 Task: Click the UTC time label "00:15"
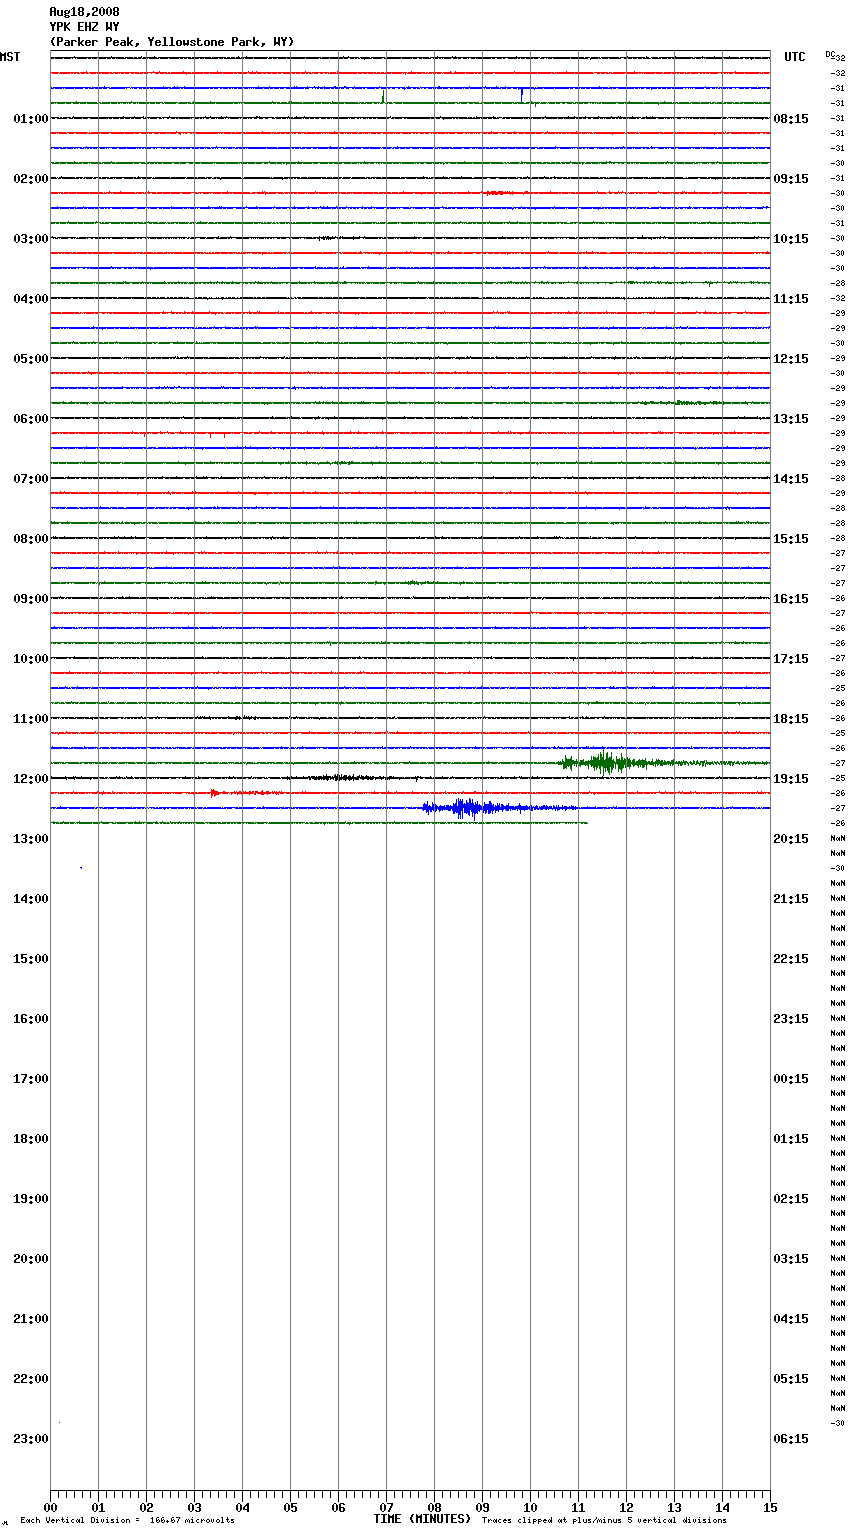[x=791, y=1079]
